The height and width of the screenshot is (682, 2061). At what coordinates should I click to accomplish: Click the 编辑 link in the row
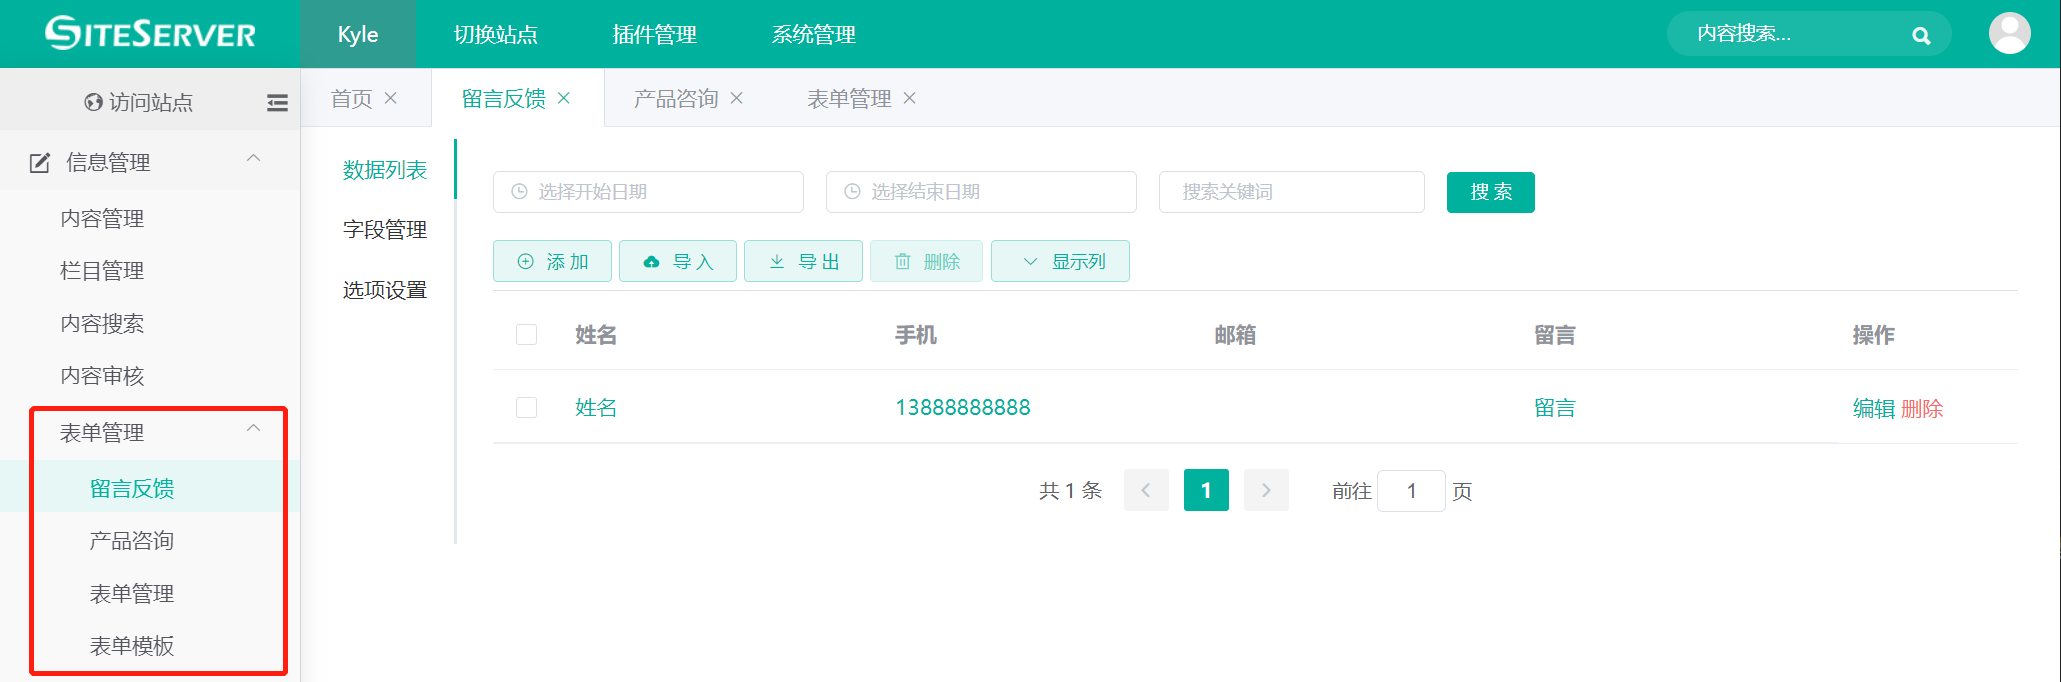[1873, 408]
